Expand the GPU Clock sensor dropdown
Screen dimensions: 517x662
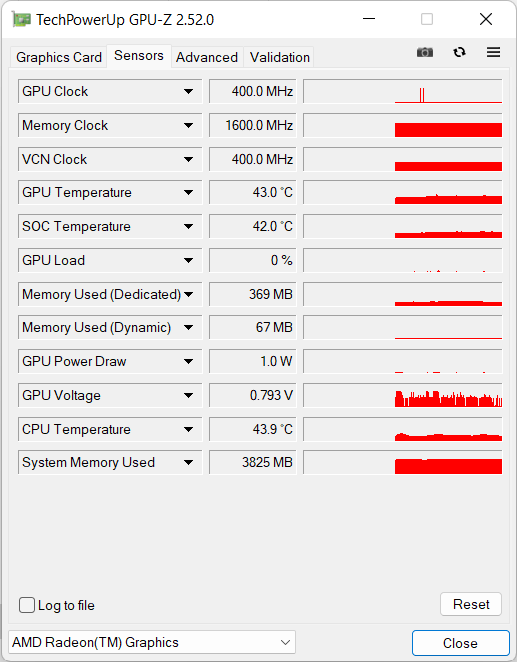[x=188, y=91]
